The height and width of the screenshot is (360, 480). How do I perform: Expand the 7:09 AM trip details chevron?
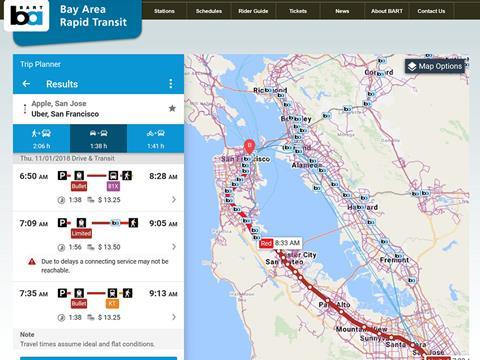[x=174, y=247]
